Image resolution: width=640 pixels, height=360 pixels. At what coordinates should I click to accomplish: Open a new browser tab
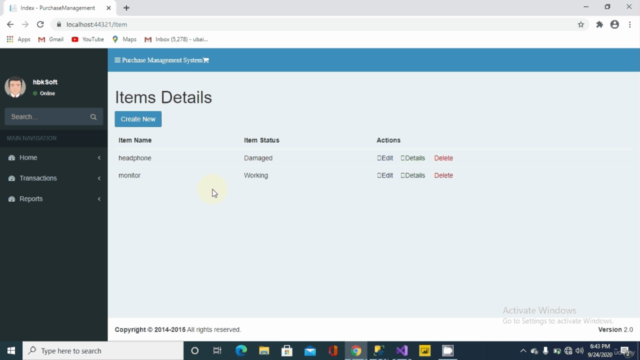click(x=126, y=8)
